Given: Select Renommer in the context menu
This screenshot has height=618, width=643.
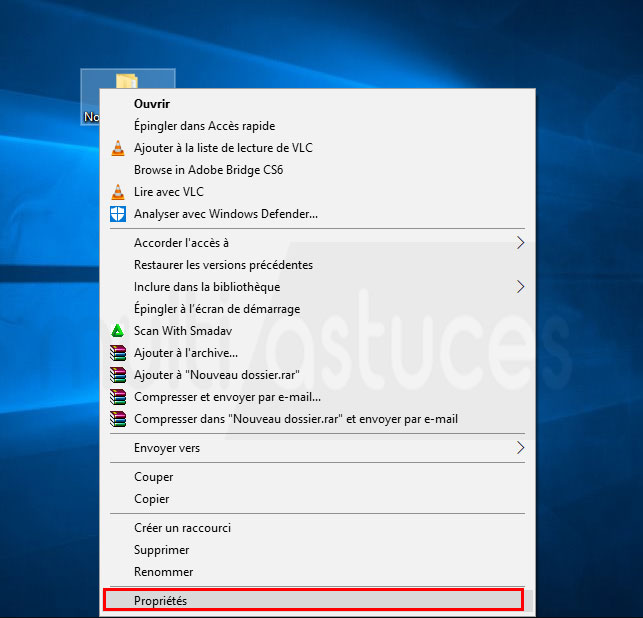Looking at the screenshot, I should coord(163,572).
